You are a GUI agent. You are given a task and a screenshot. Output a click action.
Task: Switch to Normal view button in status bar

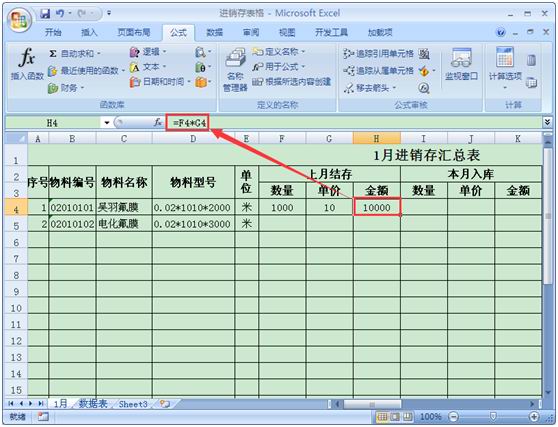pos(383,416)
